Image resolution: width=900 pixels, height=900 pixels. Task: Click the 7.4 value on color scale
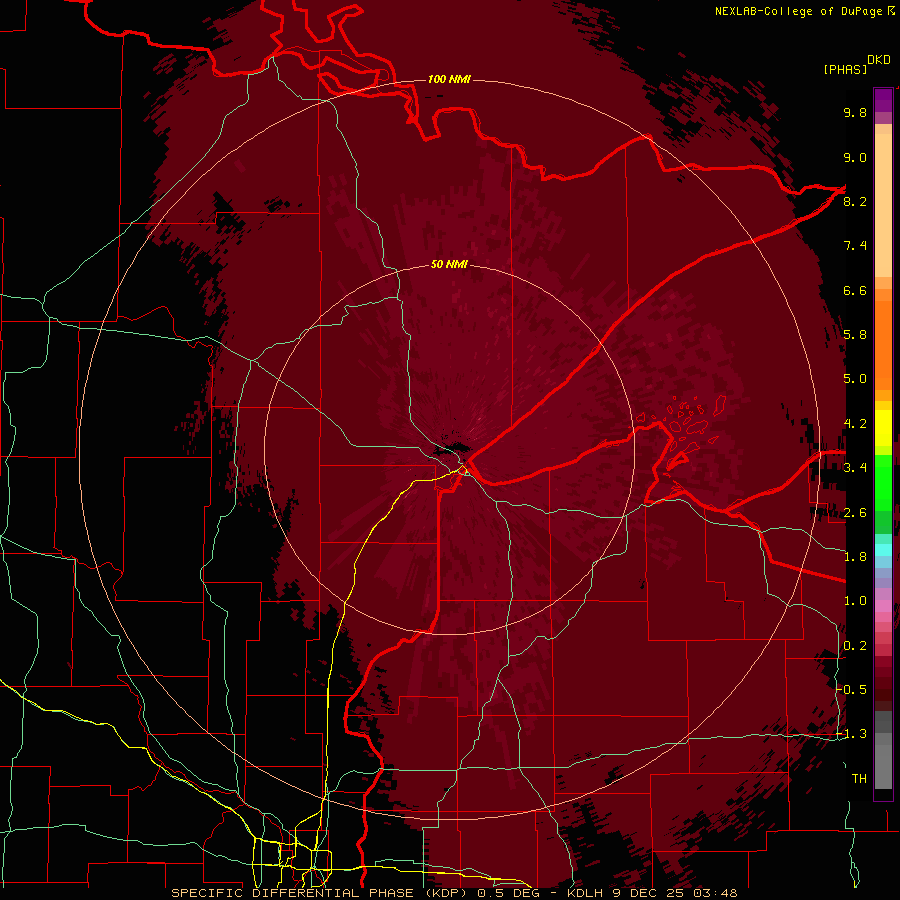[855, 246]
